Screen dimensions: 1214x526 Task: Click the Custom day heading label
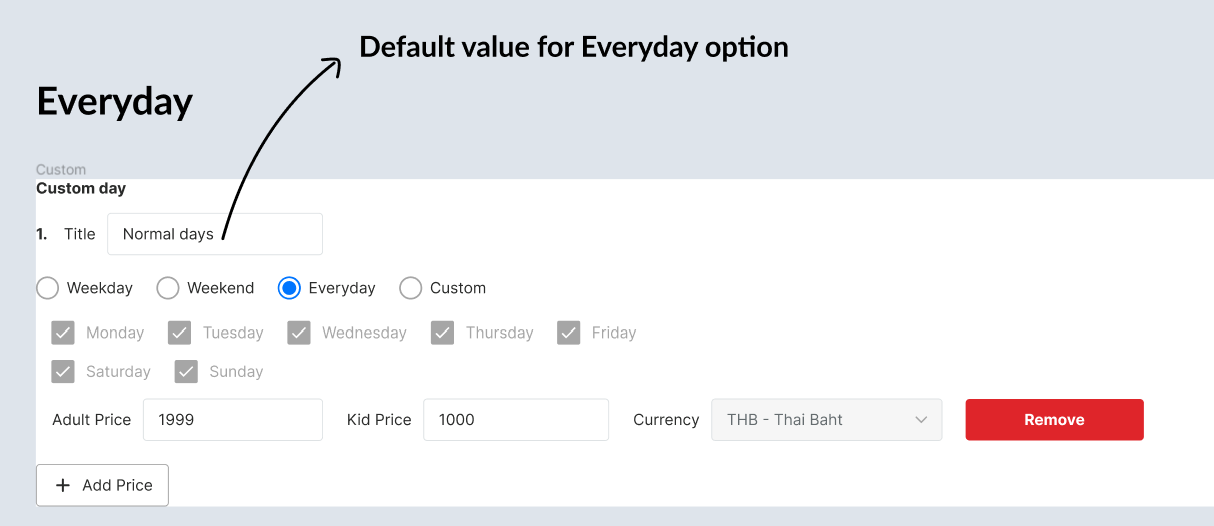coord(81,188)
